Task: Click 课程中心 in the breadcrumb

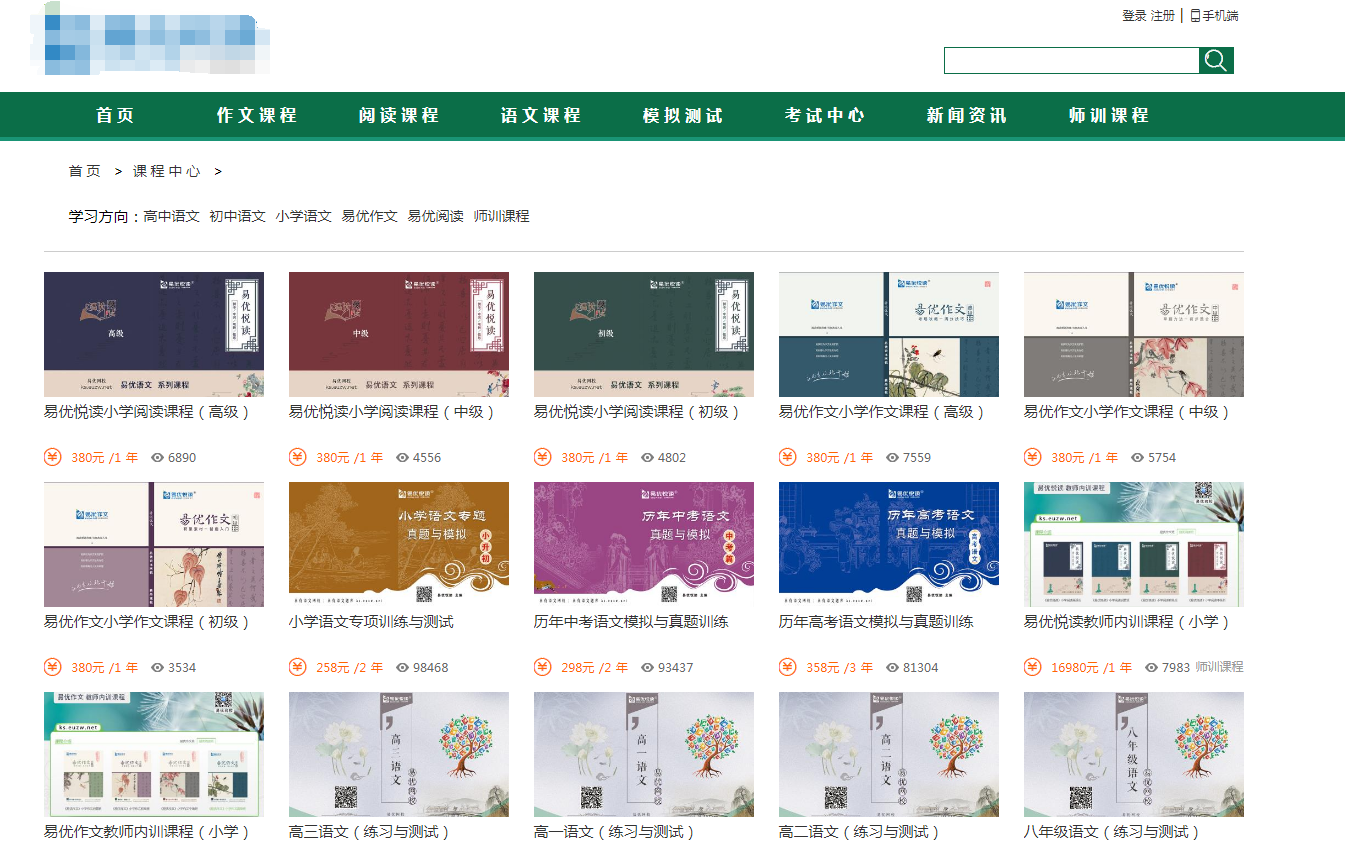Action: pos(167,171)
